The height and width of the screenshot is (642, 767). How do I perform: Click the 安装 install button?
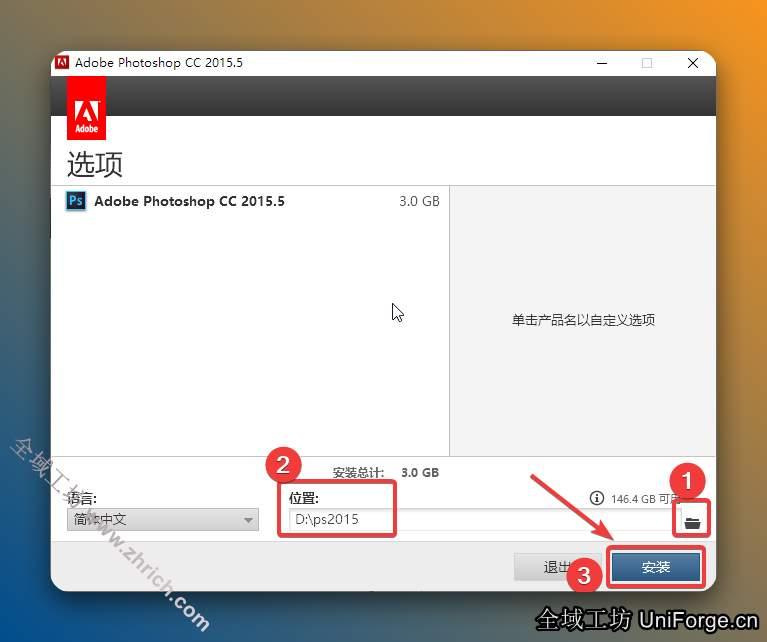pyautogui.click(x=655, y=567)
